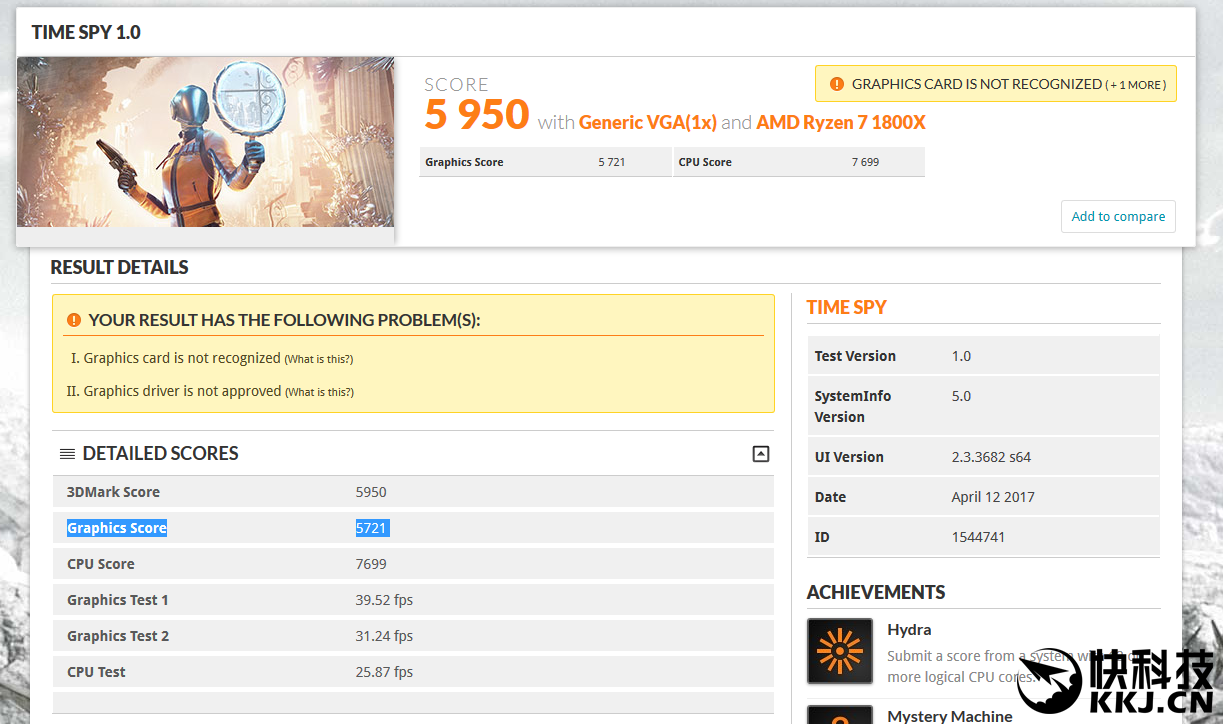Screen dimensions: 1223x724
Task: Click the ACHIEVEMENTS heading
Action: click(876, 592)
